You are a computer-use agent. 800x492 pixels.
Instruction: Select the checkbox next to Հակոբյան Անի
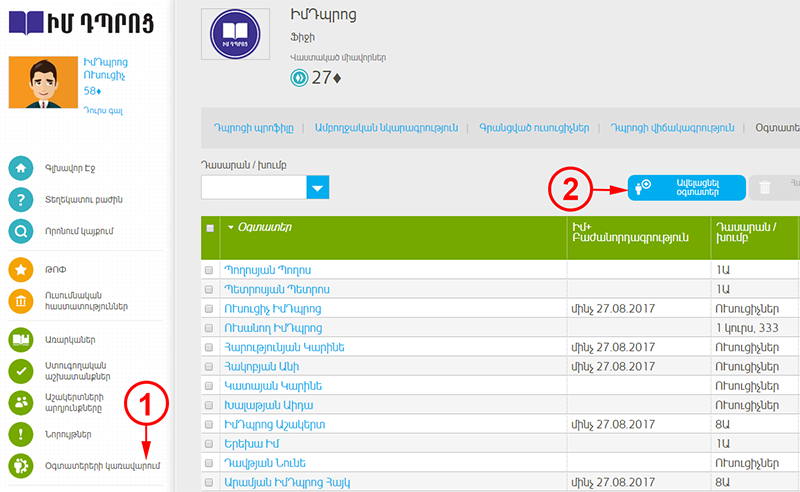pyautogui.click(x=209, y=366)
